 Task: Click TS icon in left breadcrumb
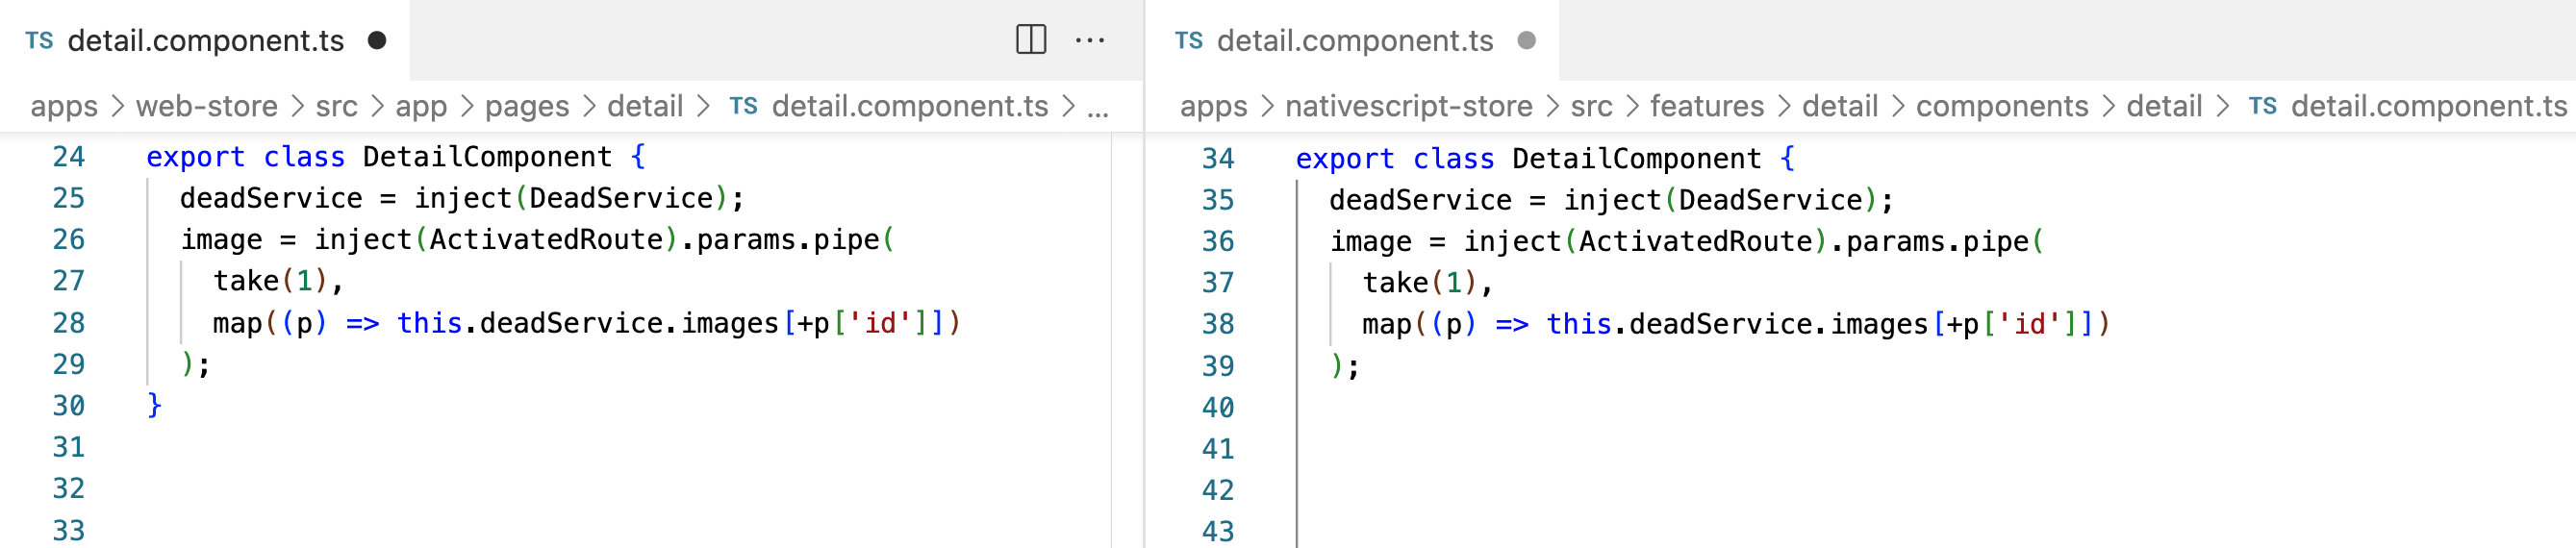tap(743, 106)
